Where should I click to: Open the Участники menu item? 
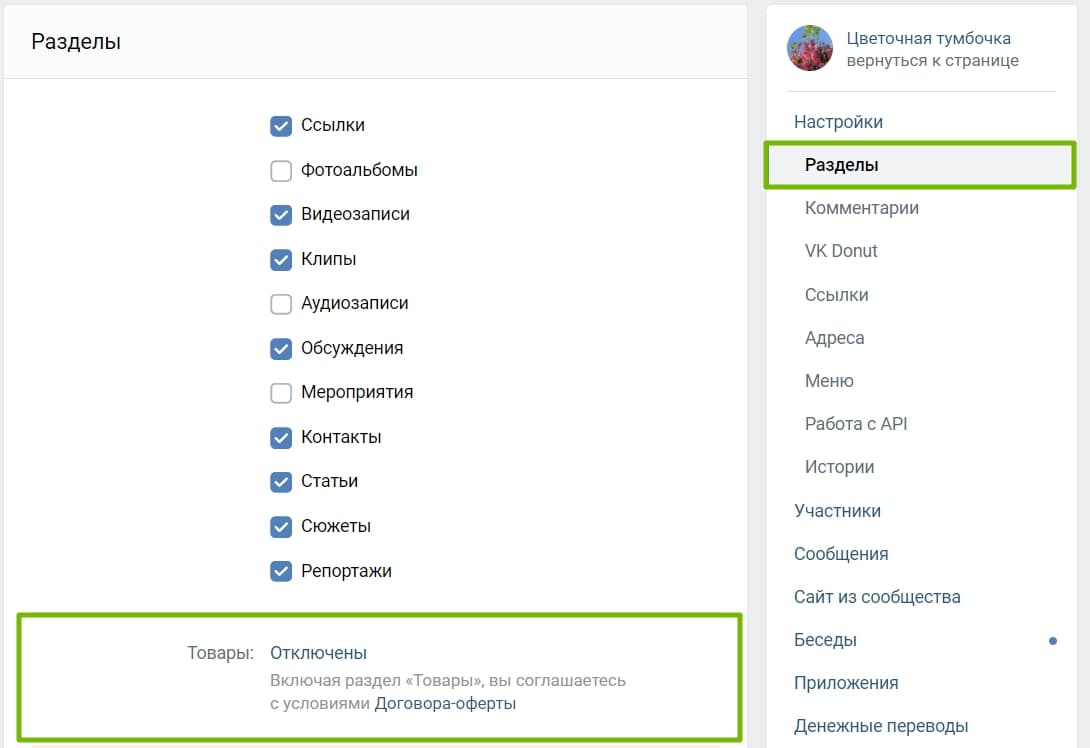837,511
